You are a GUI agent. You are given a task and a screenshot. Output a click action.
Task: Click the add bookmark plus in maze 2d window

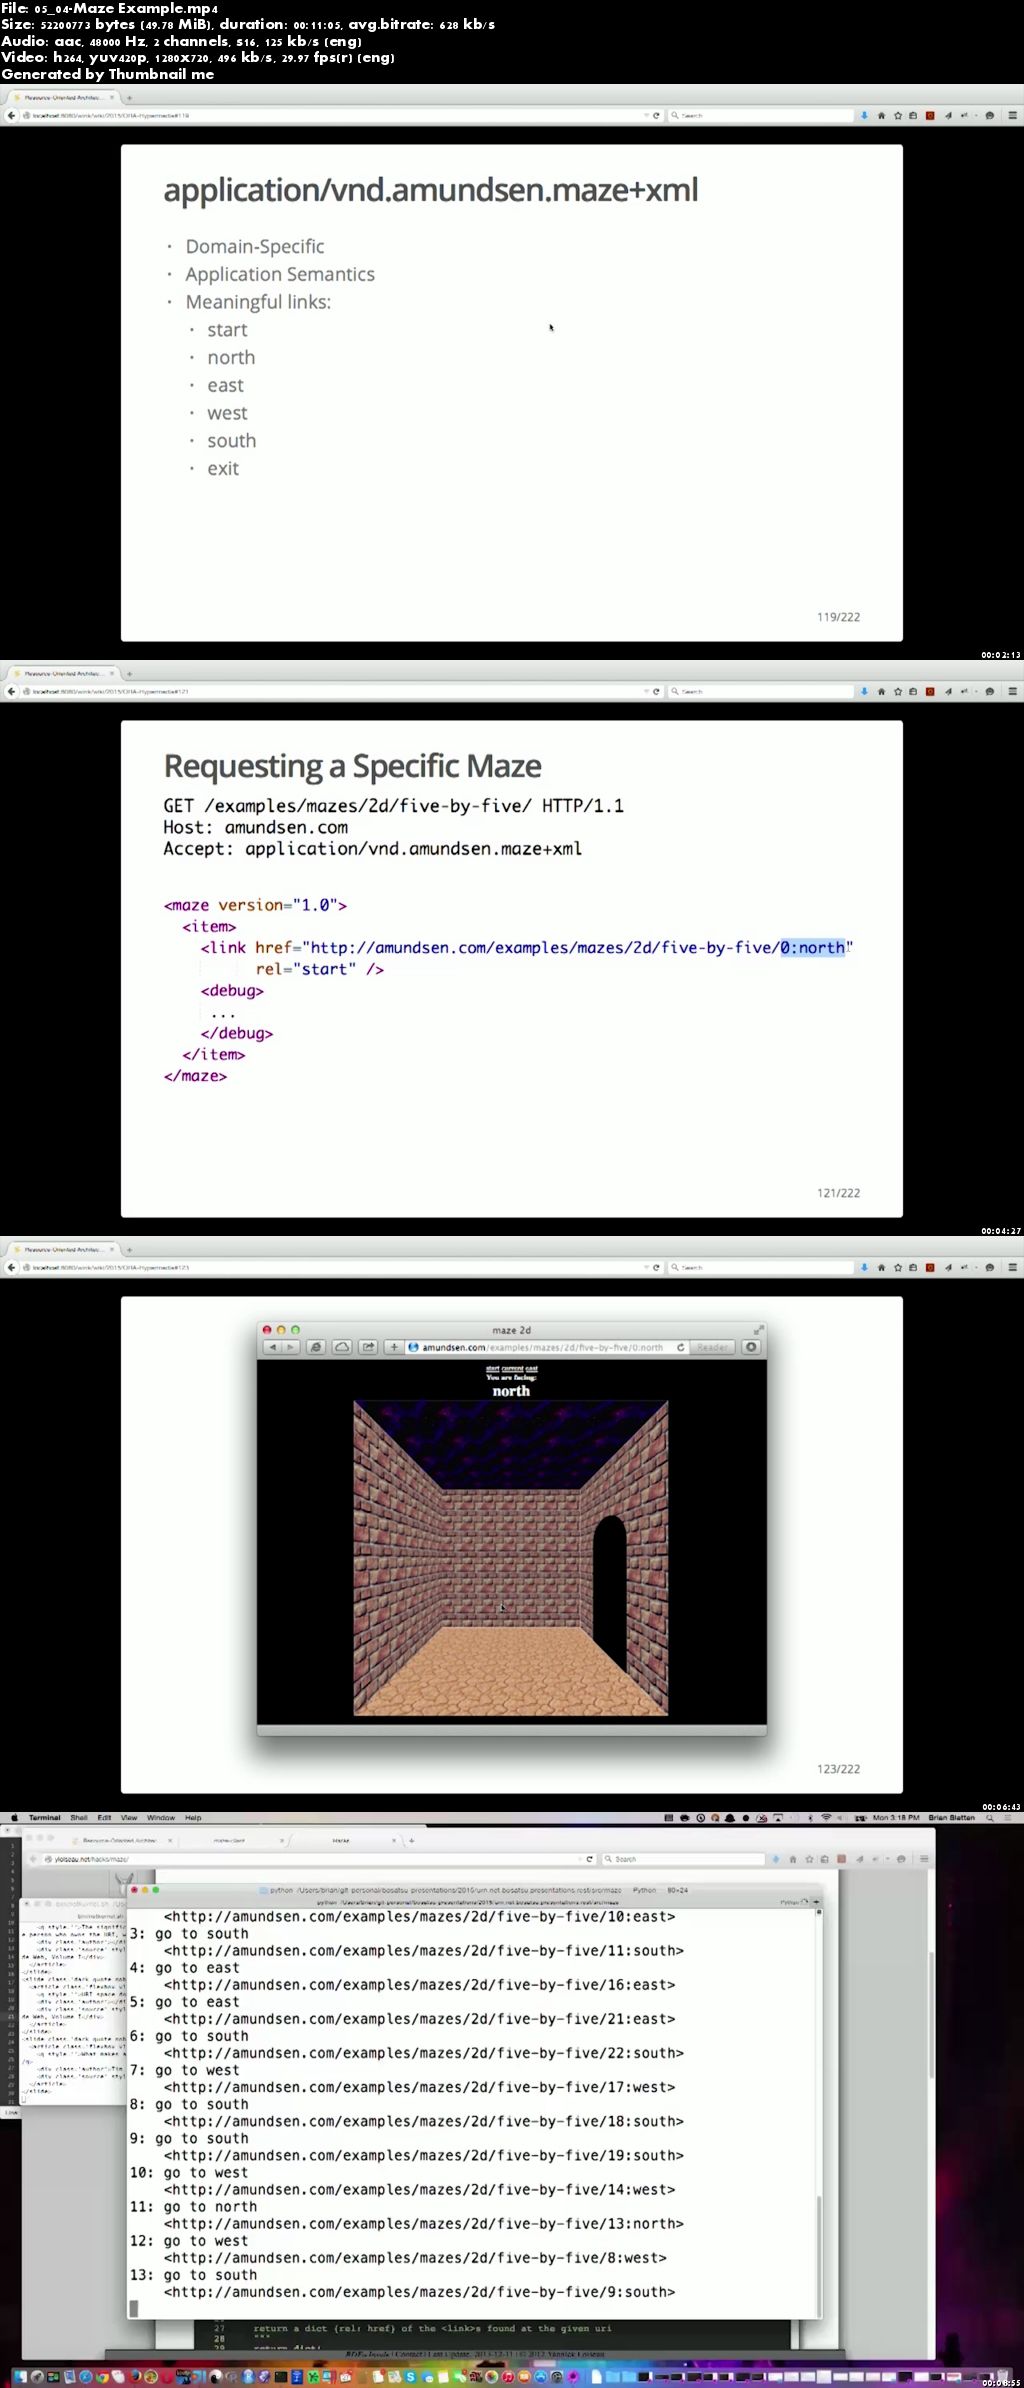394,1347
